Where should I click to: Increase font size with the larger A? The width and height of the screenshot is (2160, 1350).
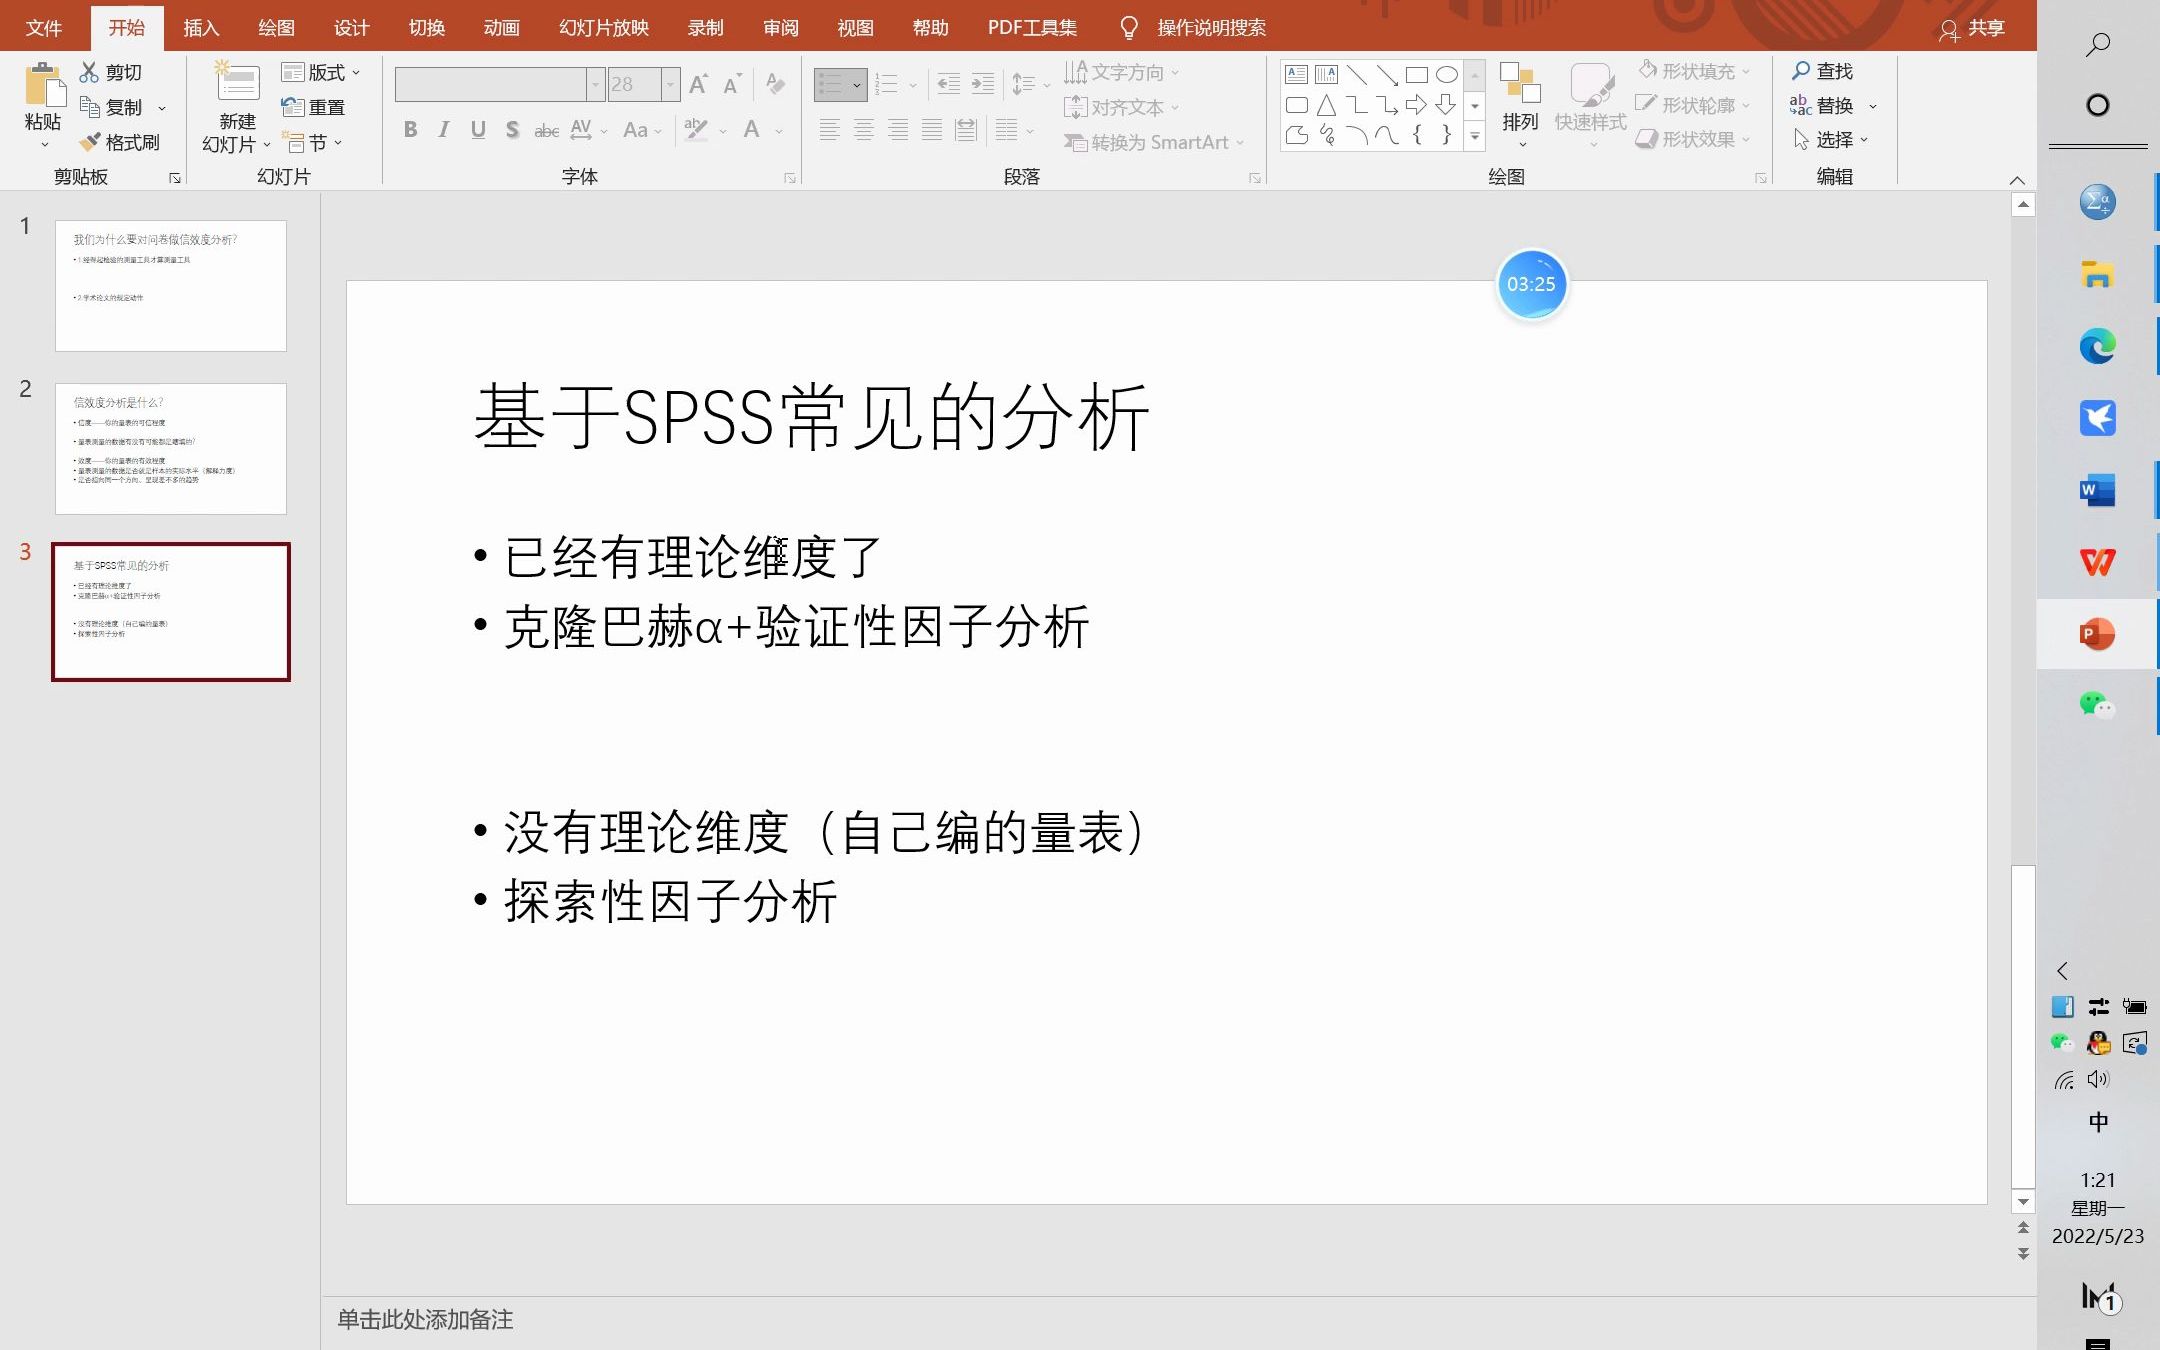pyautogui.click(x=699, y=84)
